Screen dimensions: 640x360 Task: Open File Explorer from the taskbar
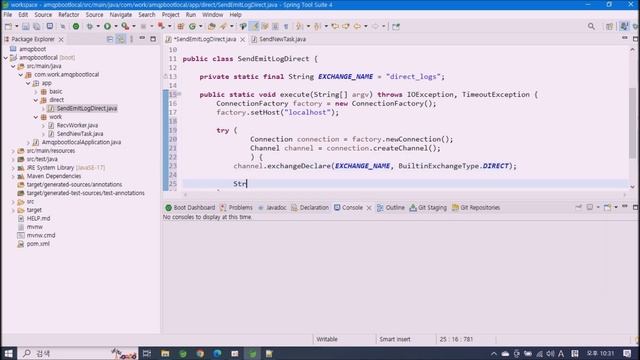tap(165, 353)
